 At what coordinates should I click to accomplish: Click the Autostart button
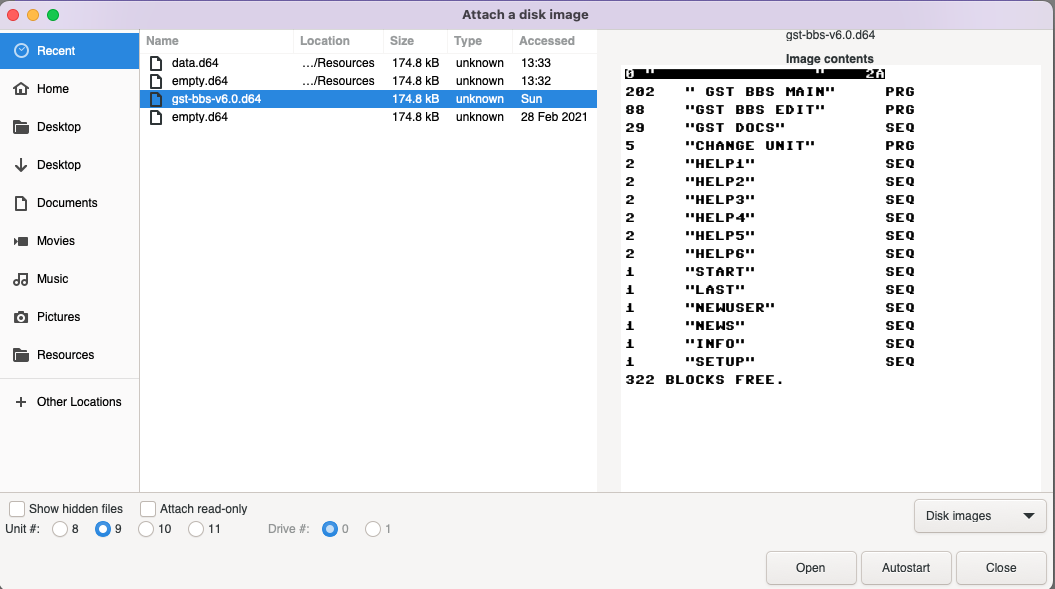click(x=905, y=568)
